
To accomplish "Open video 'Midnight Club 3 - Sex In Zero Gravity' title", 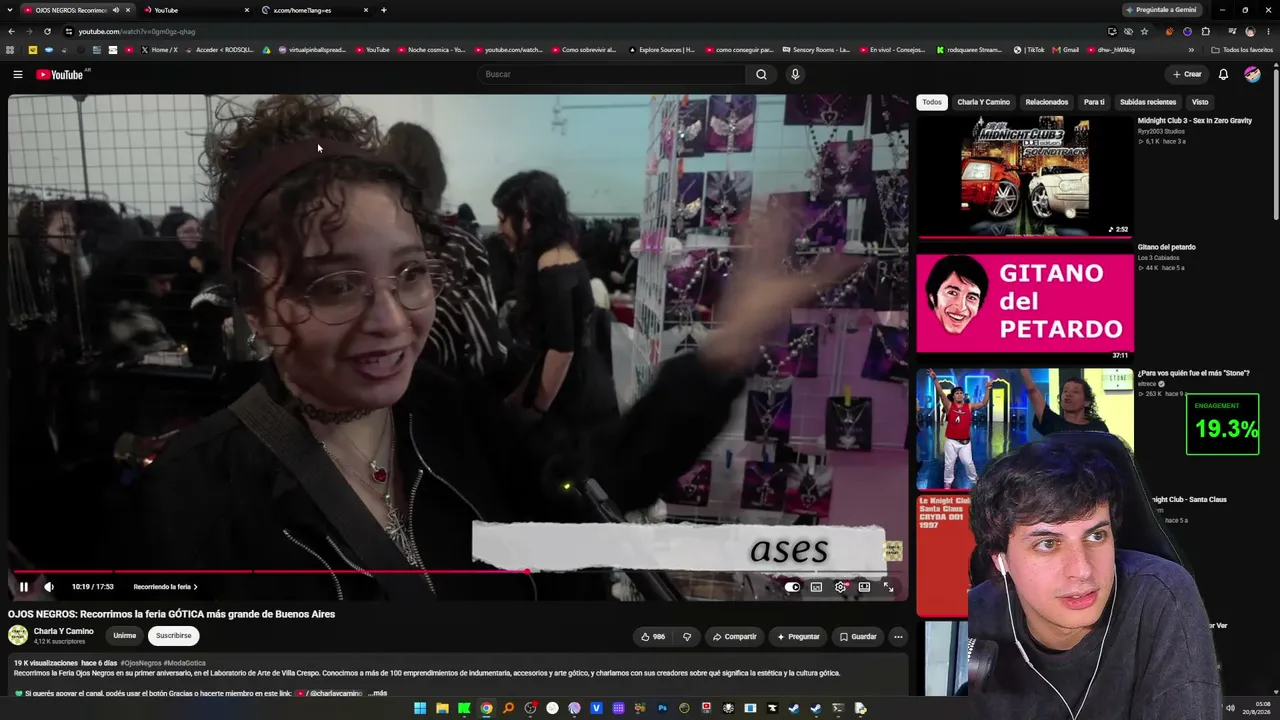I will 1194,121.
